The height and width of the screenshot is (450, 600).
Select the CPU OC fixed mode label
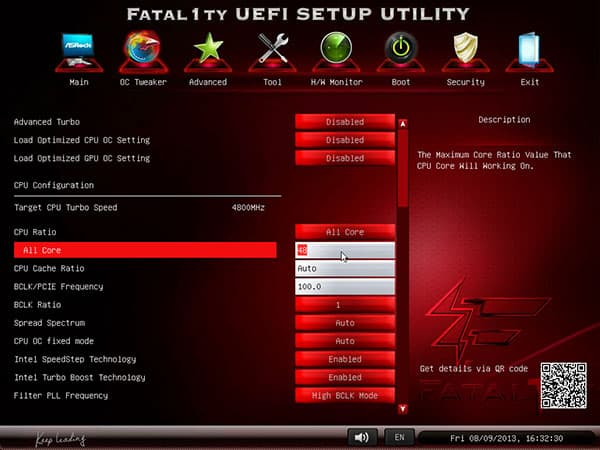(x=54, y=341)
